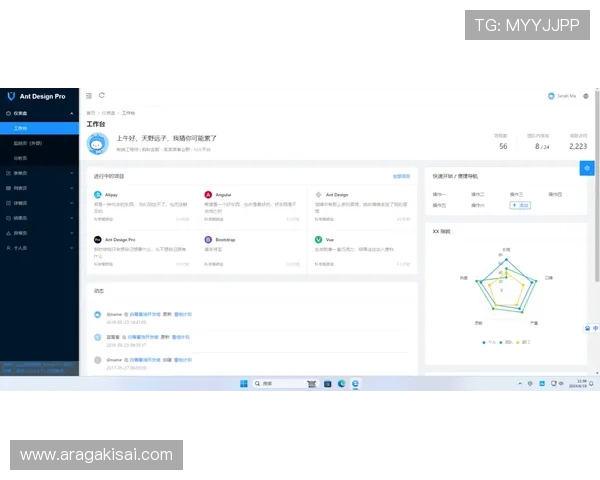Click the 全部项目 link
The height and width of the screenshot is (480, 600).
tap(401, 176)
